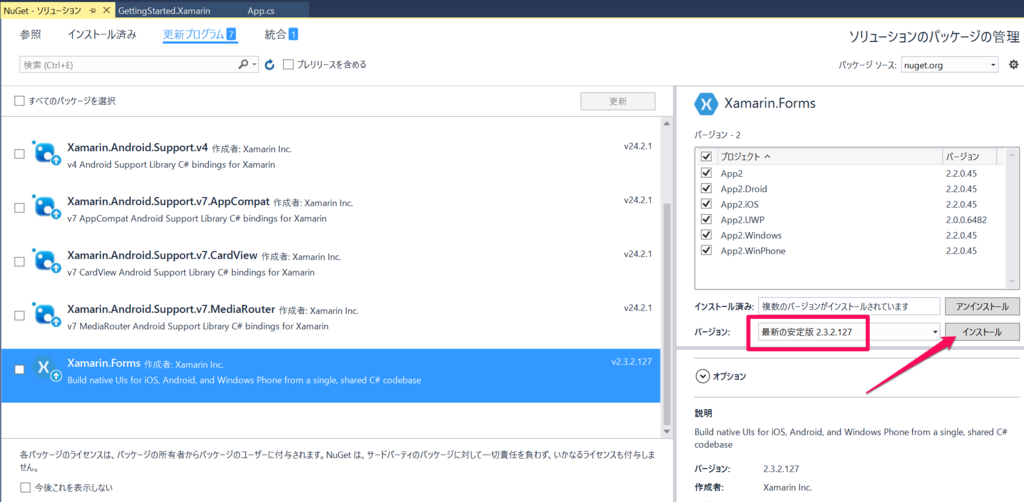Select the Updates (更新プログラム) tab

[x=200, y=35]
